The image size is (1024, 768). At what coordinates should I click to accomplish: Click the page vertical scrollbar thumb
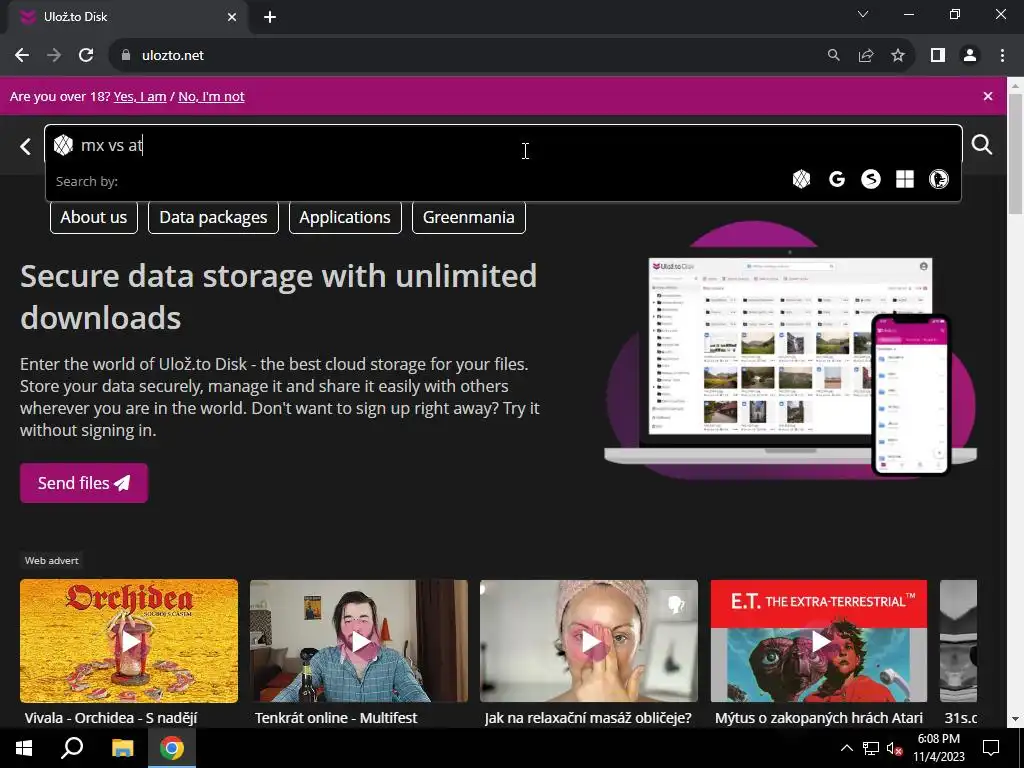1015,153
